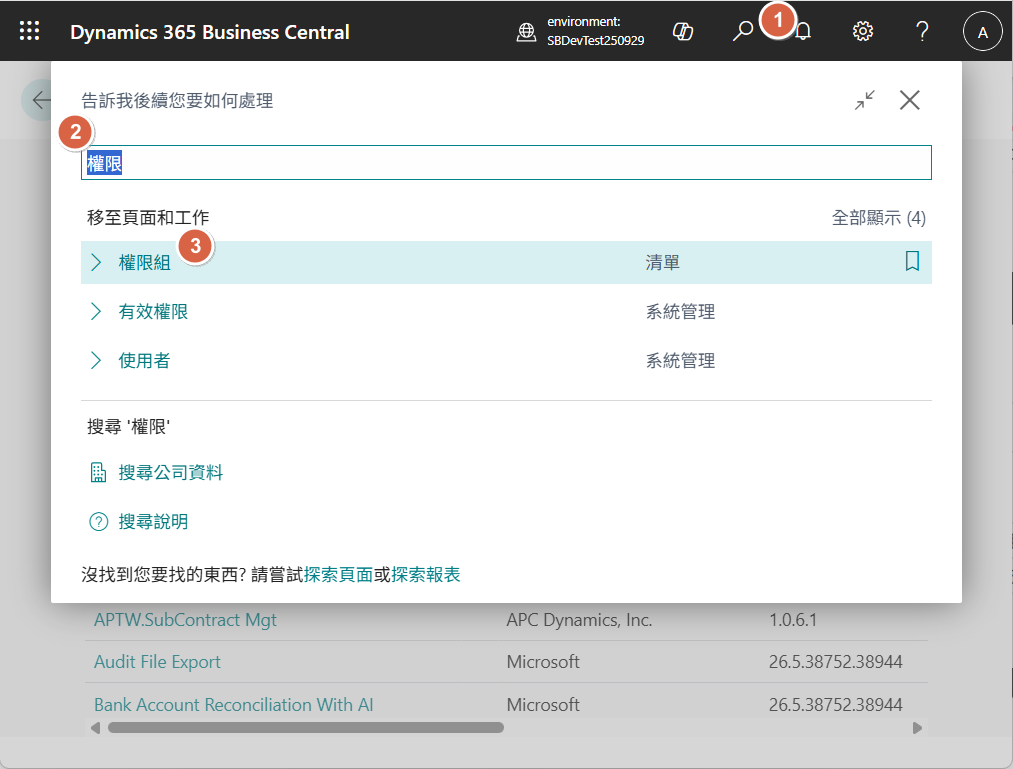
Task: Open the app launcher waffle menu
Action: pyautogui.click(x=29, y=30)
